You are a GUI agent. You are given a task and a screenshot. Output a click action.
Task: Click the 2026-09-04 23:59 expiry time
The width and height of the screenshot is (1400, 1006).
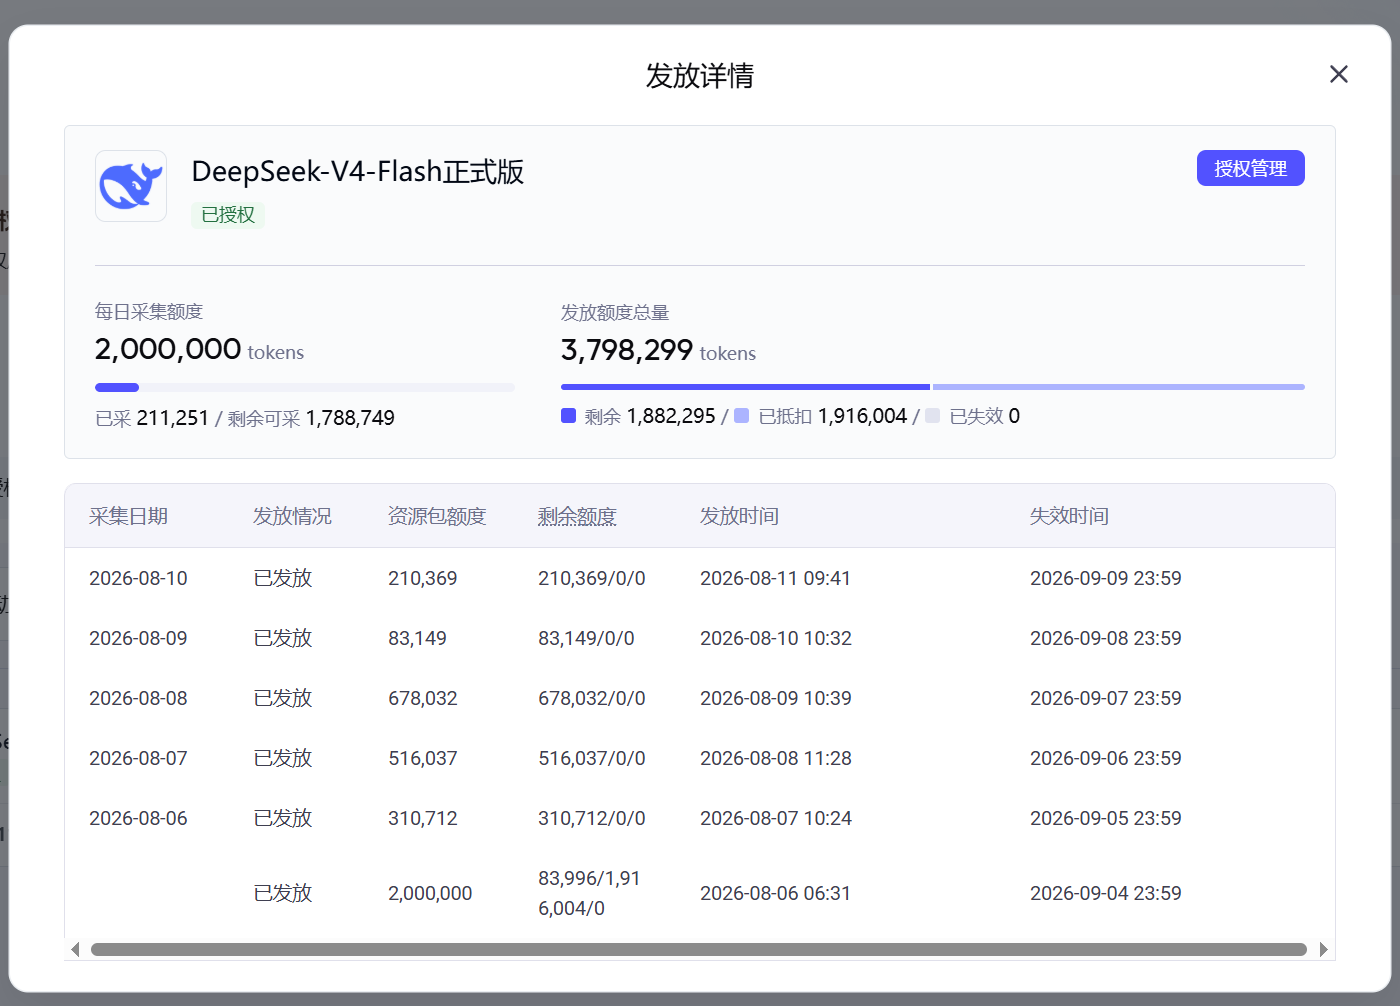coord(1106,893)
